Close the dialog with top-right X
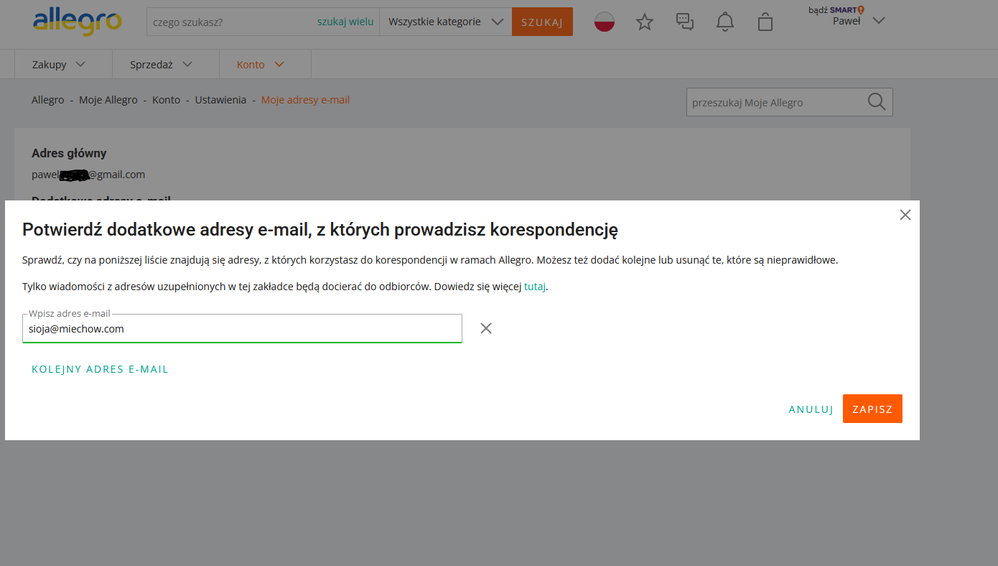This screenshot has height=566, width=998. pos(905,215)
